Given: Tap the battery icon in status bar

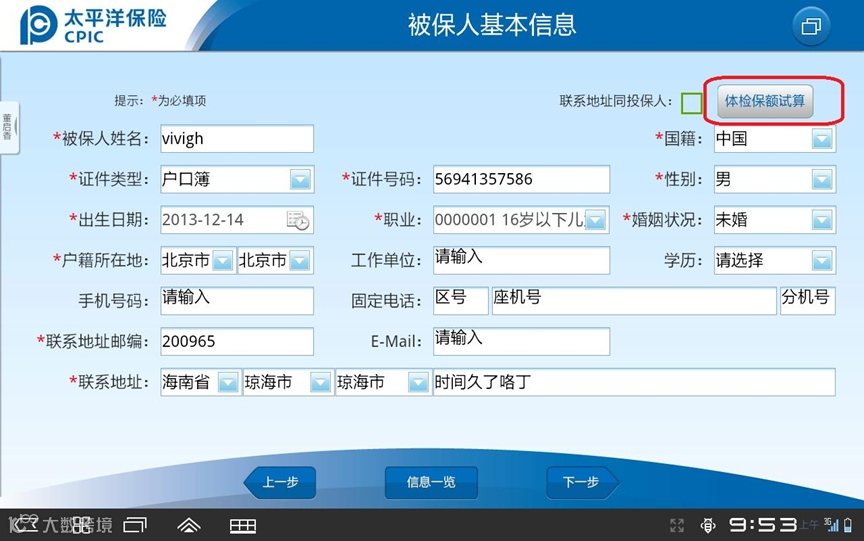Looking at the screenshot, I should [x=848, y=524].
